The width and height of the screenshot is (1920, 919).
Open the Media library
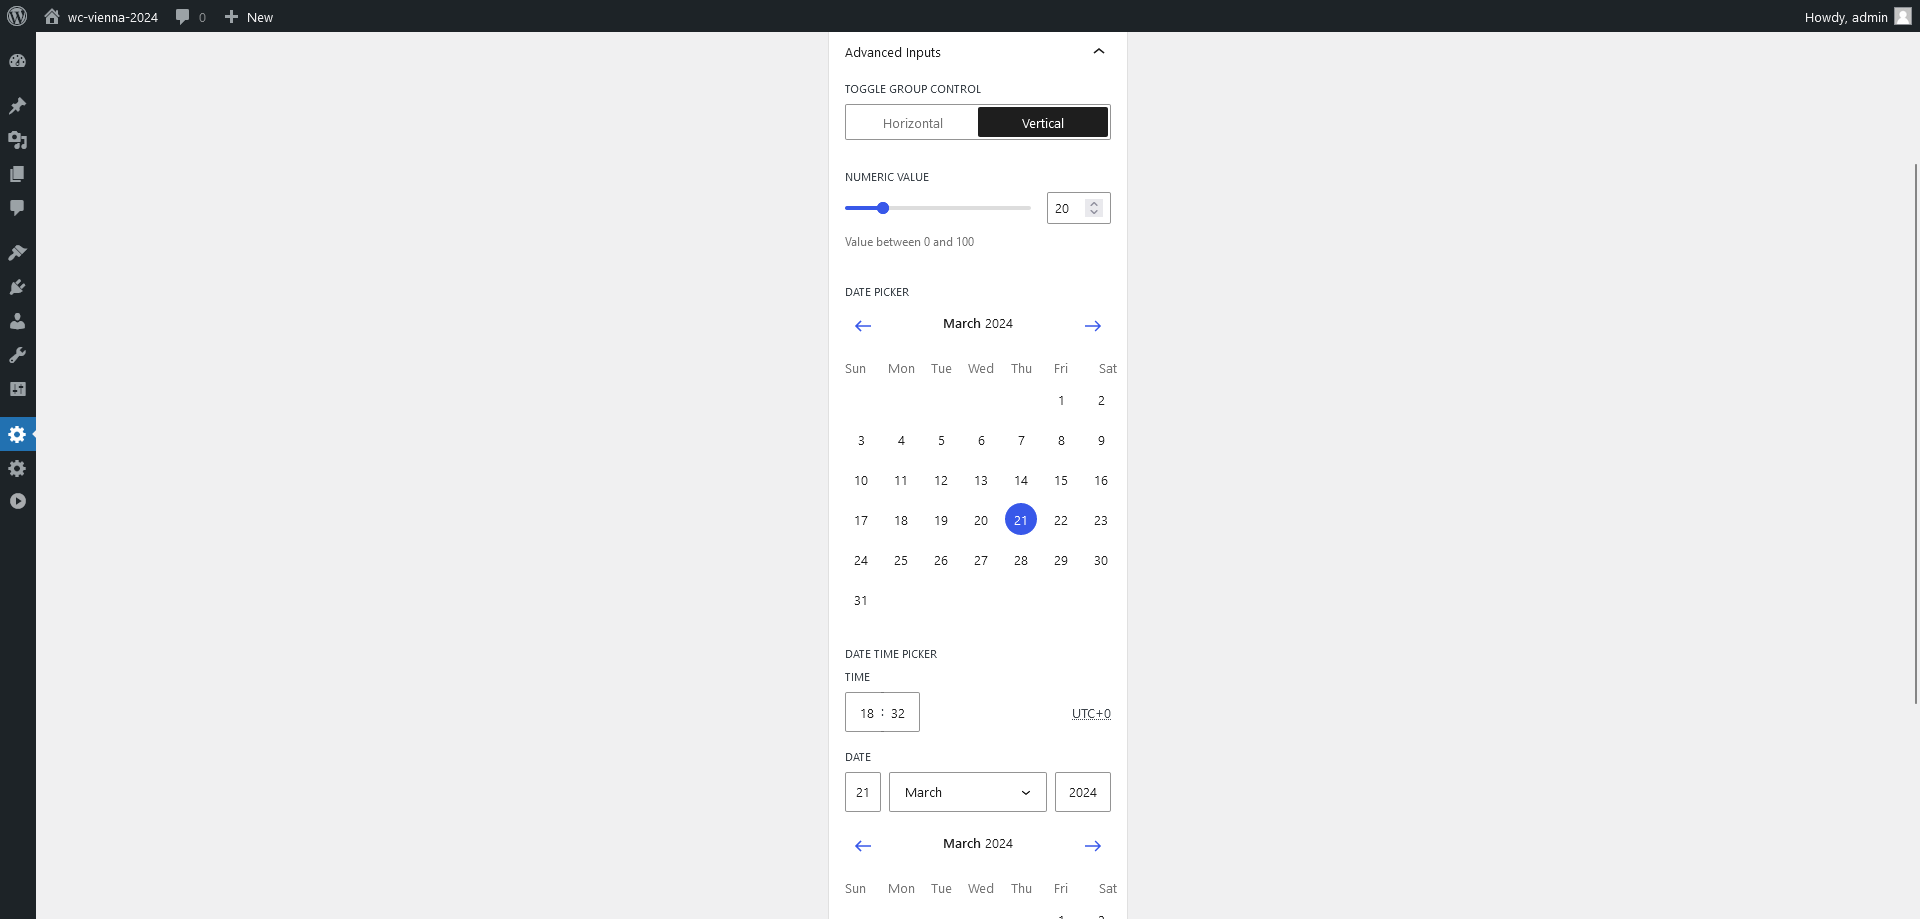(x=17, y=140)
